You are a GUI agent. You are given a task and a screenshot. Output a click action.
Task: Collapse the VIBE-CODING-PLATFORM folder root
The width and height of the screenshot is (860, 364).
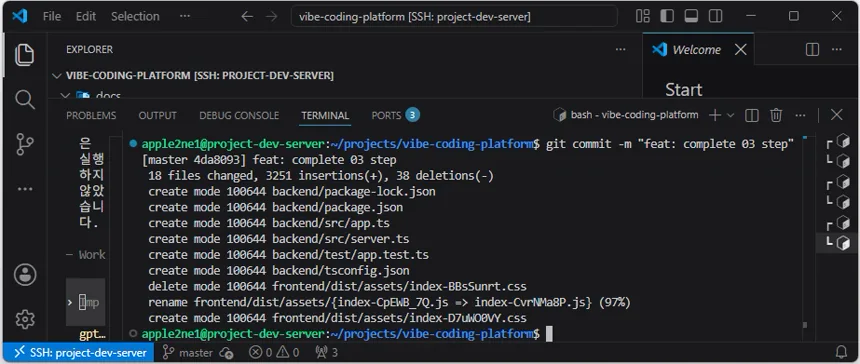[x=200, y=76]
